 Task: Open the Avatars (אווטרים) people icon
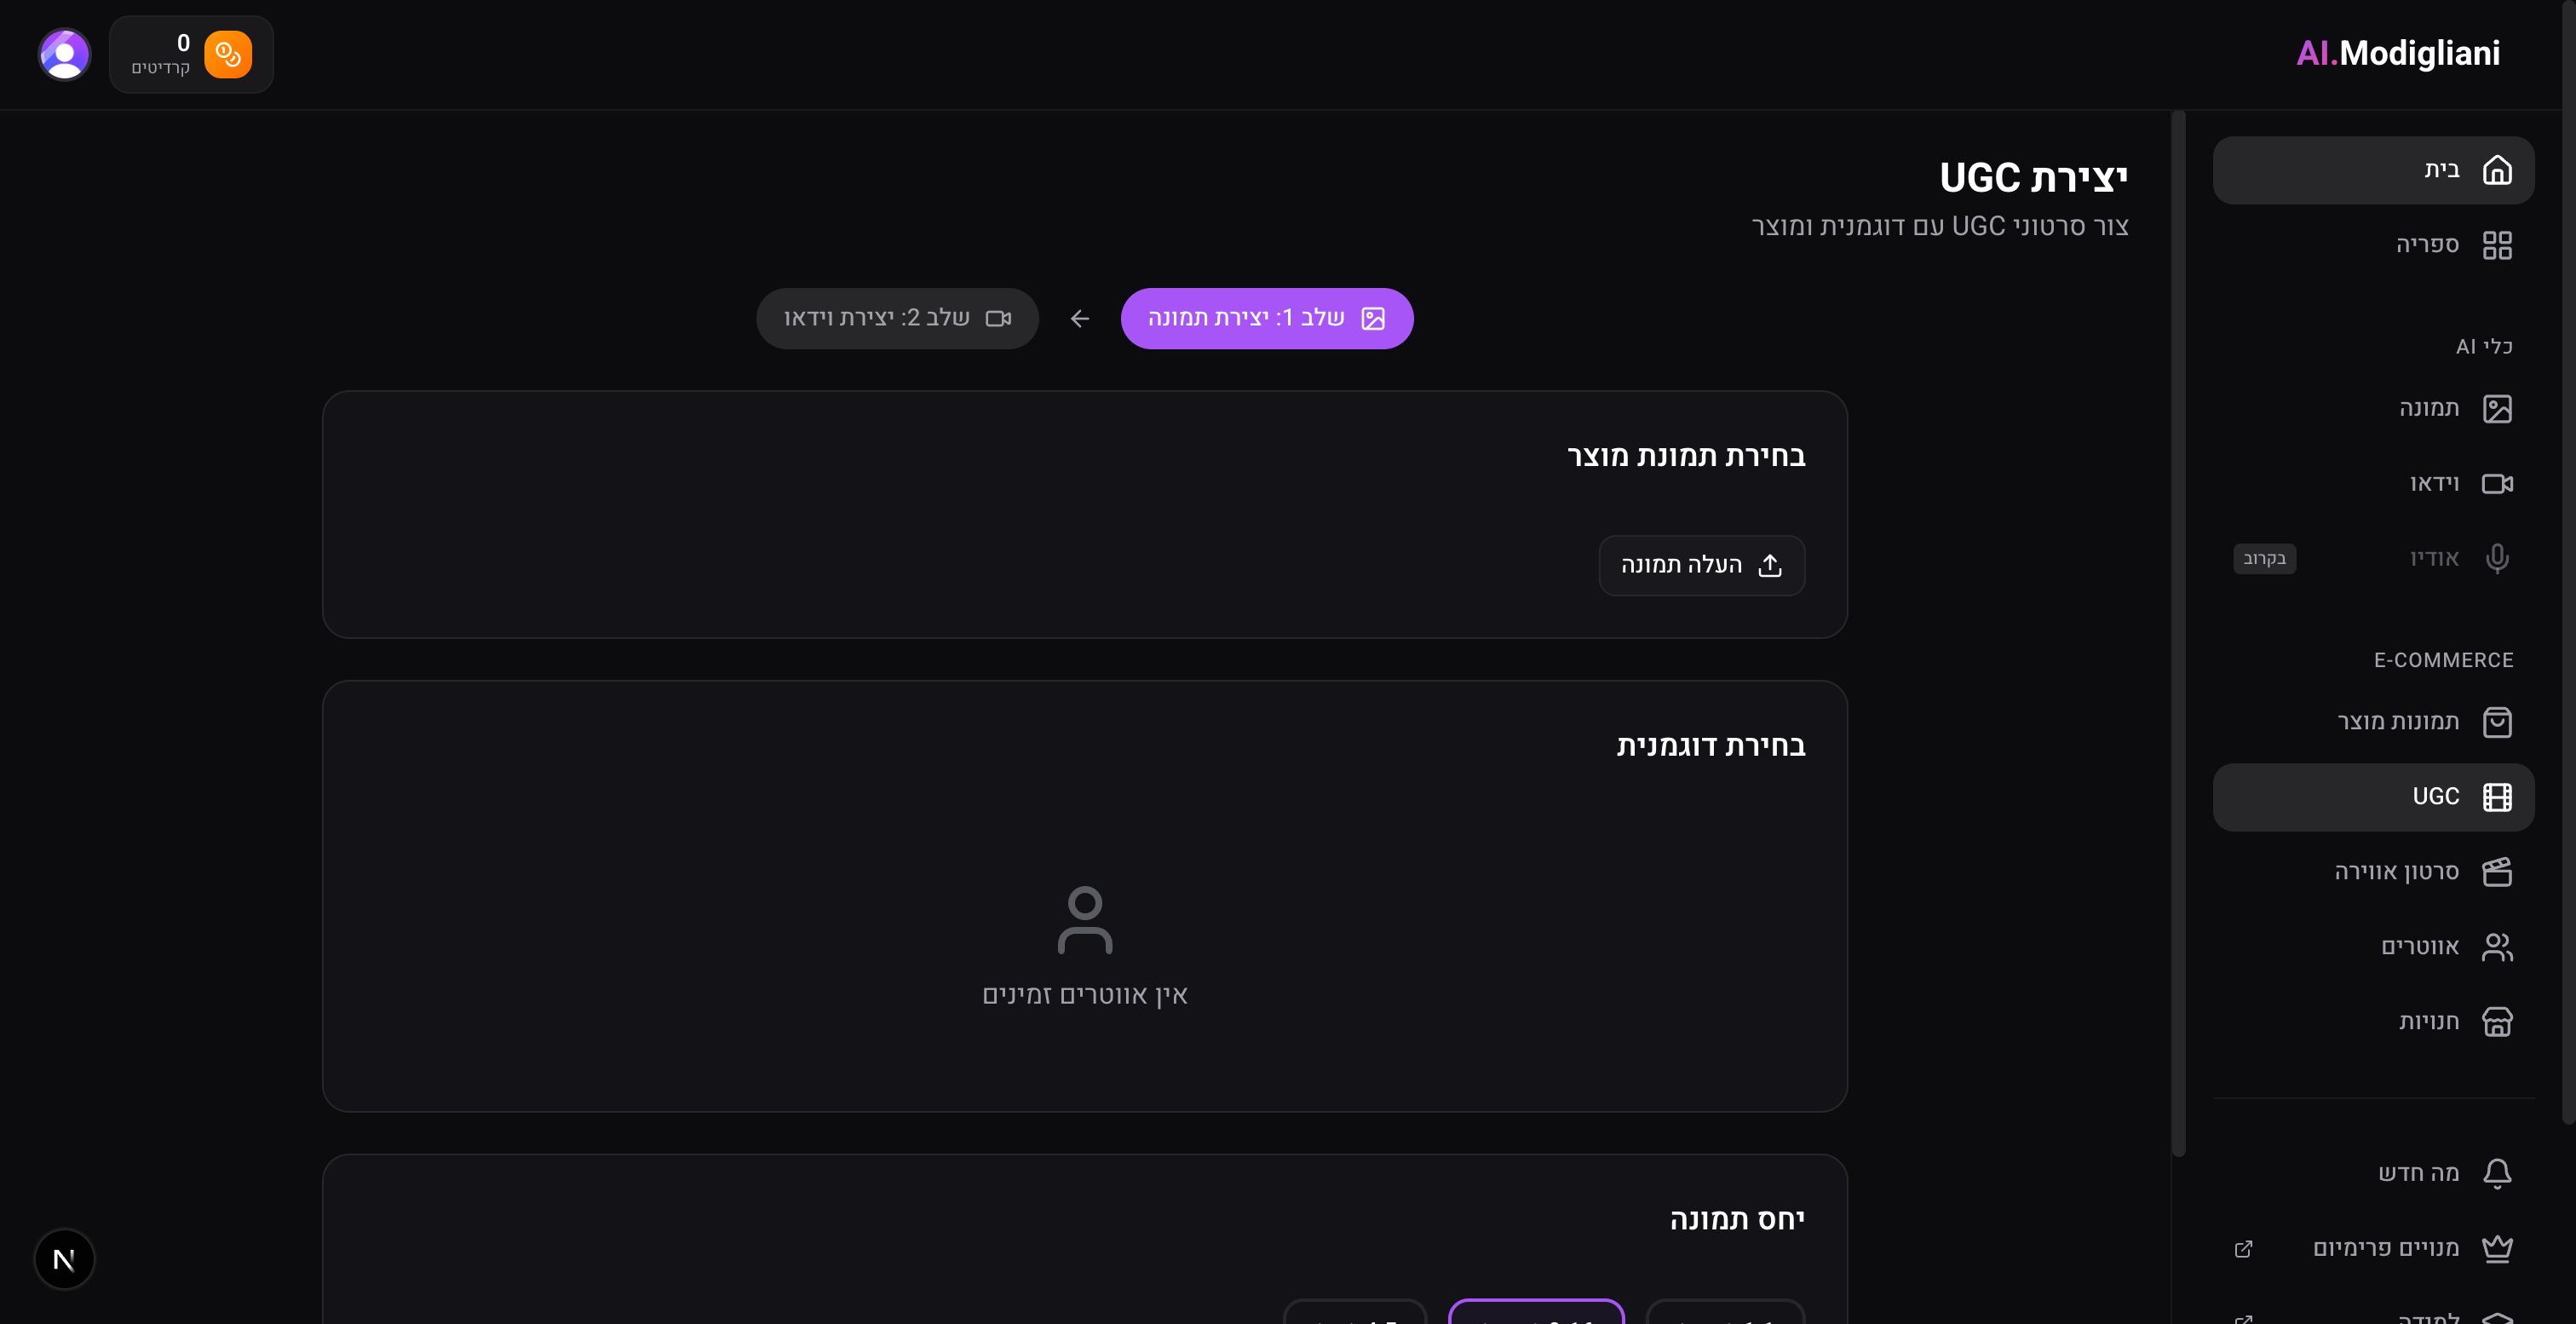2496,947
